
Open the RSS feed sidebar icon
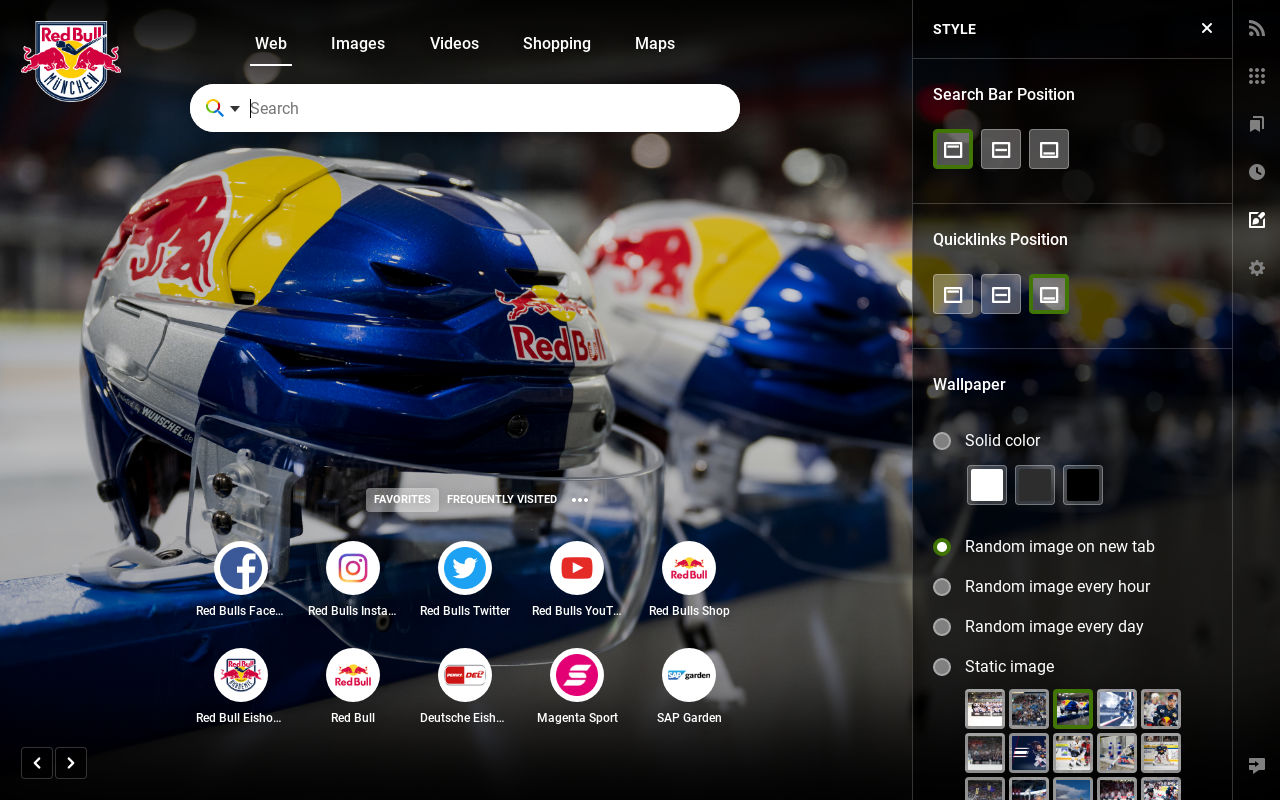pyautogui.click(x=1257, y=29)
